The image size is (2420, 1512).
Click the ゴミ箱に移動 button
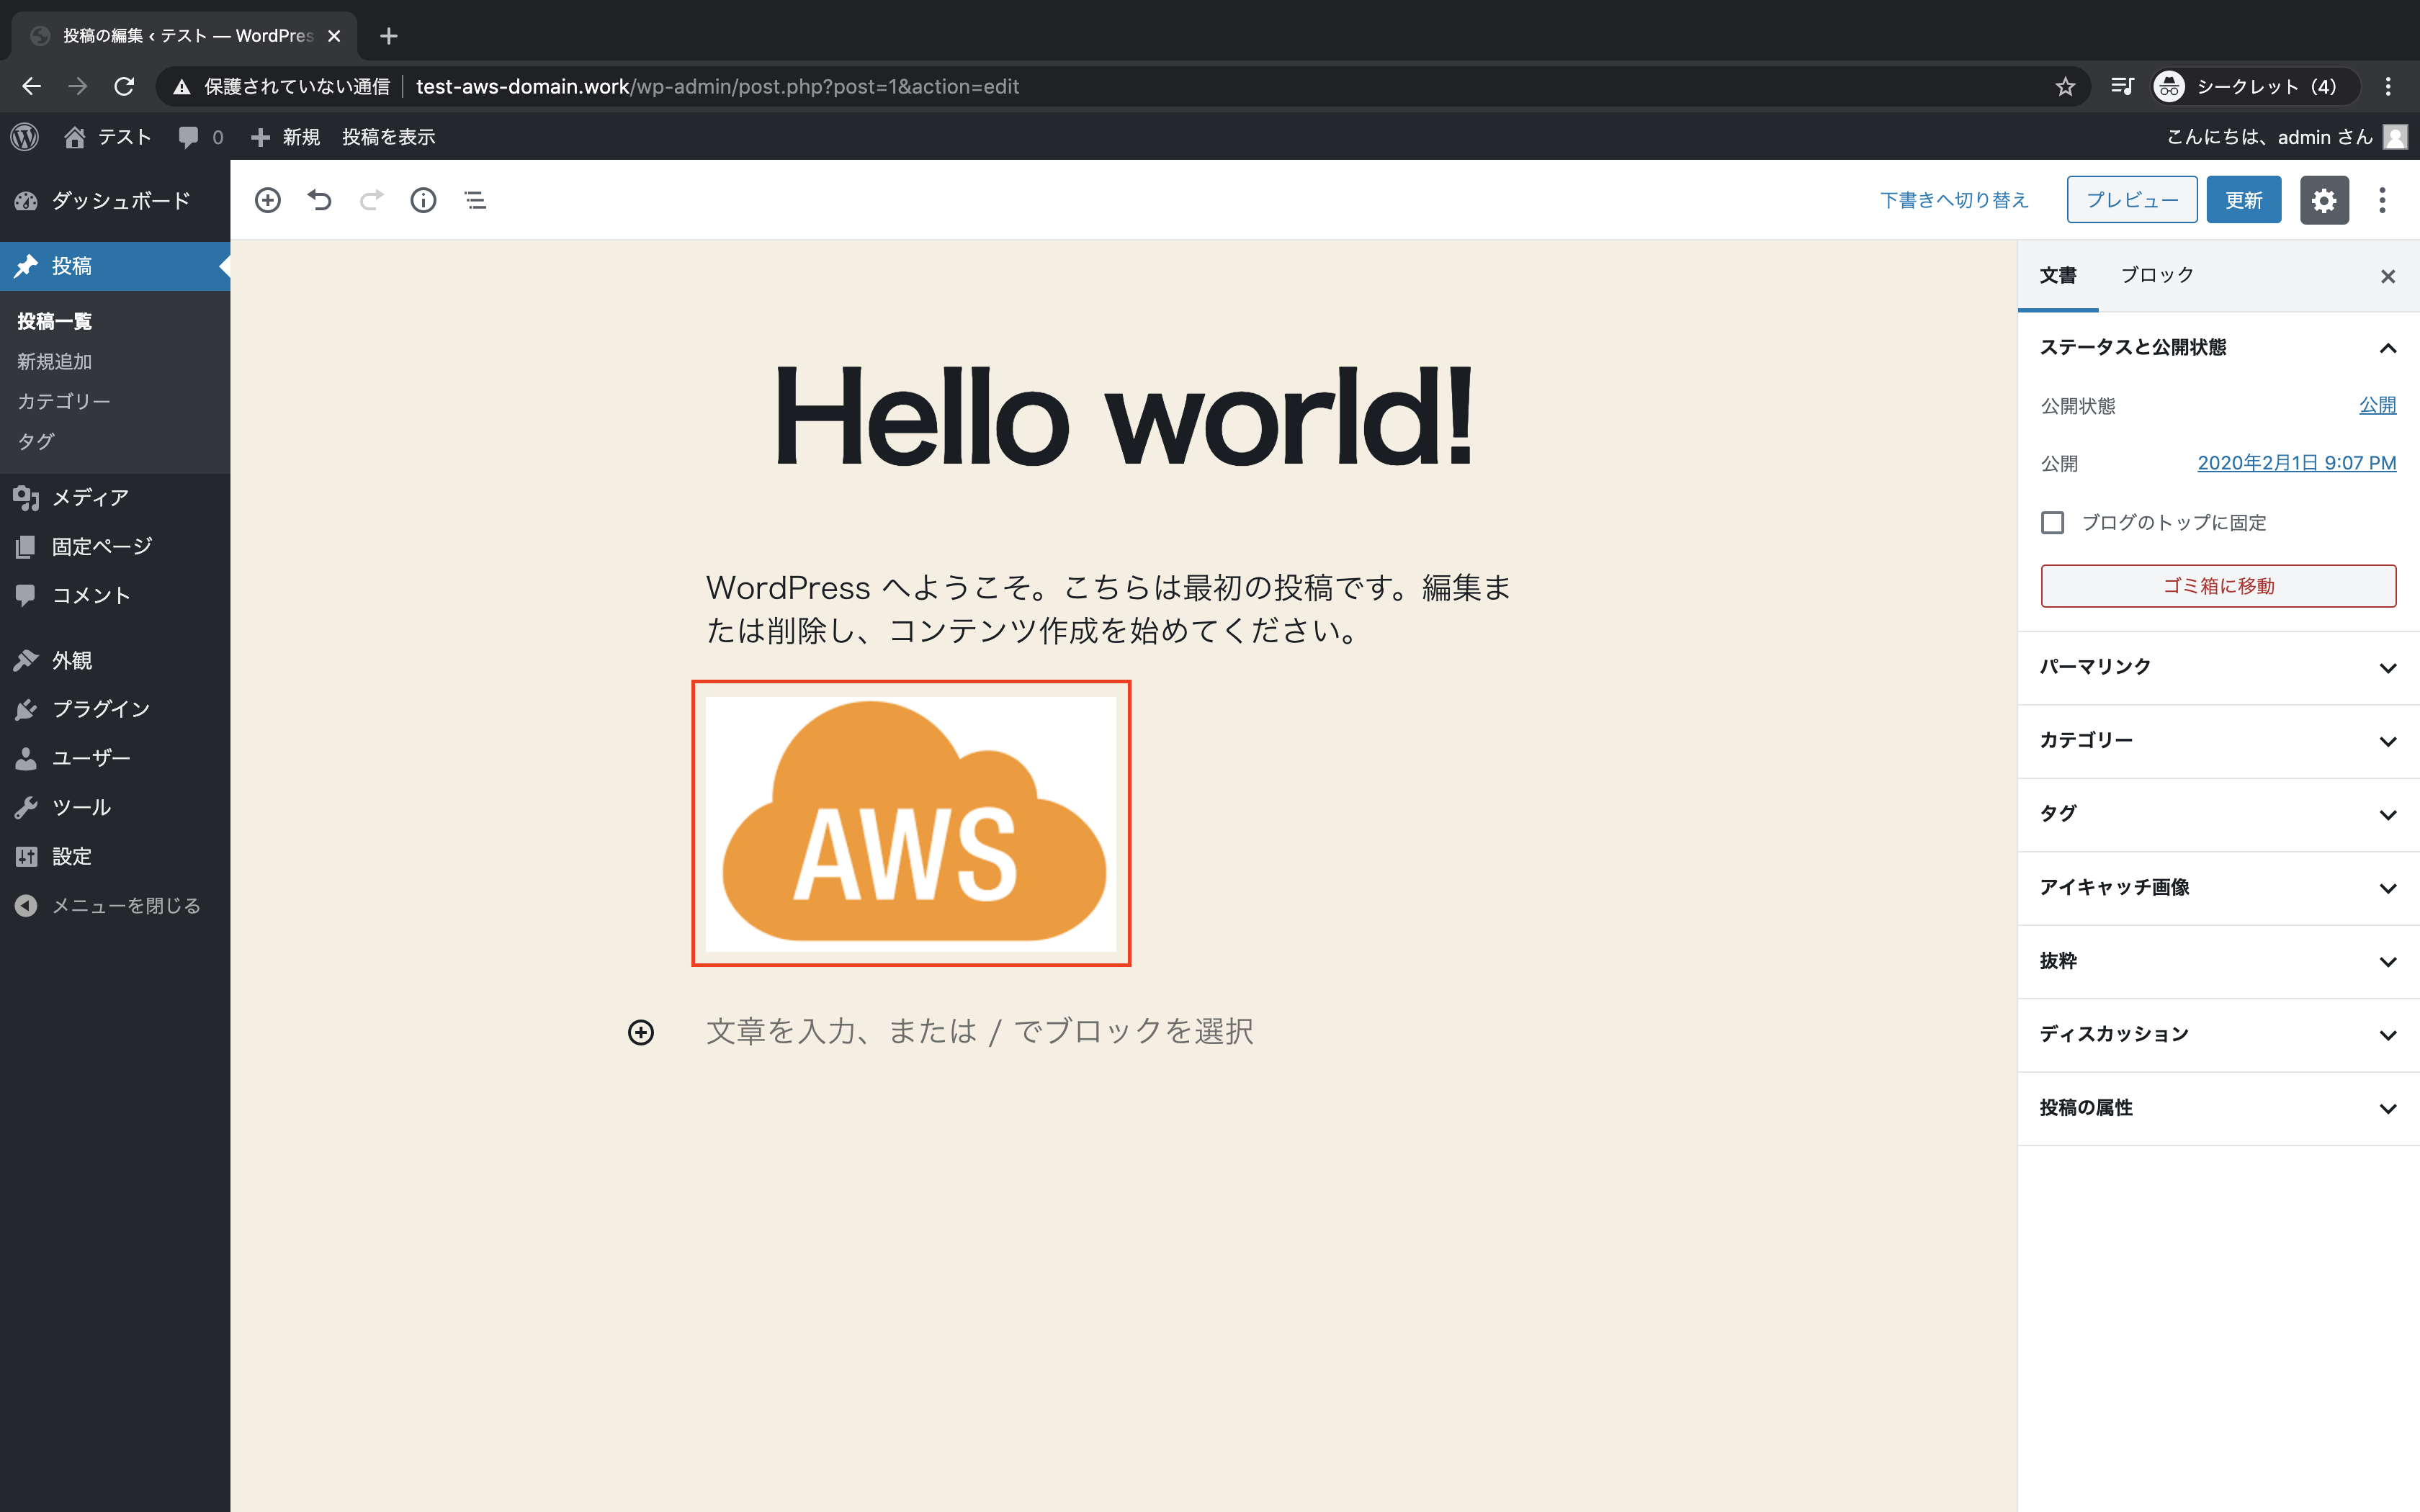coord(2218,586)
